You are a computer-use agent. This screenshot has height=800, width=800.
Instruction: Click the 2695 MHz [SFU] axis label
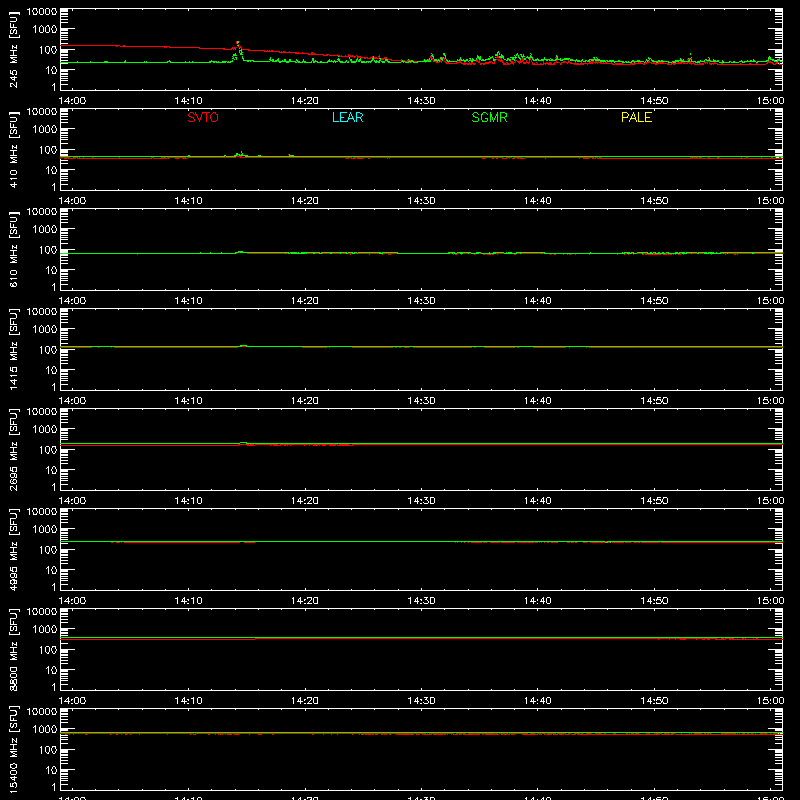[13, 450]
